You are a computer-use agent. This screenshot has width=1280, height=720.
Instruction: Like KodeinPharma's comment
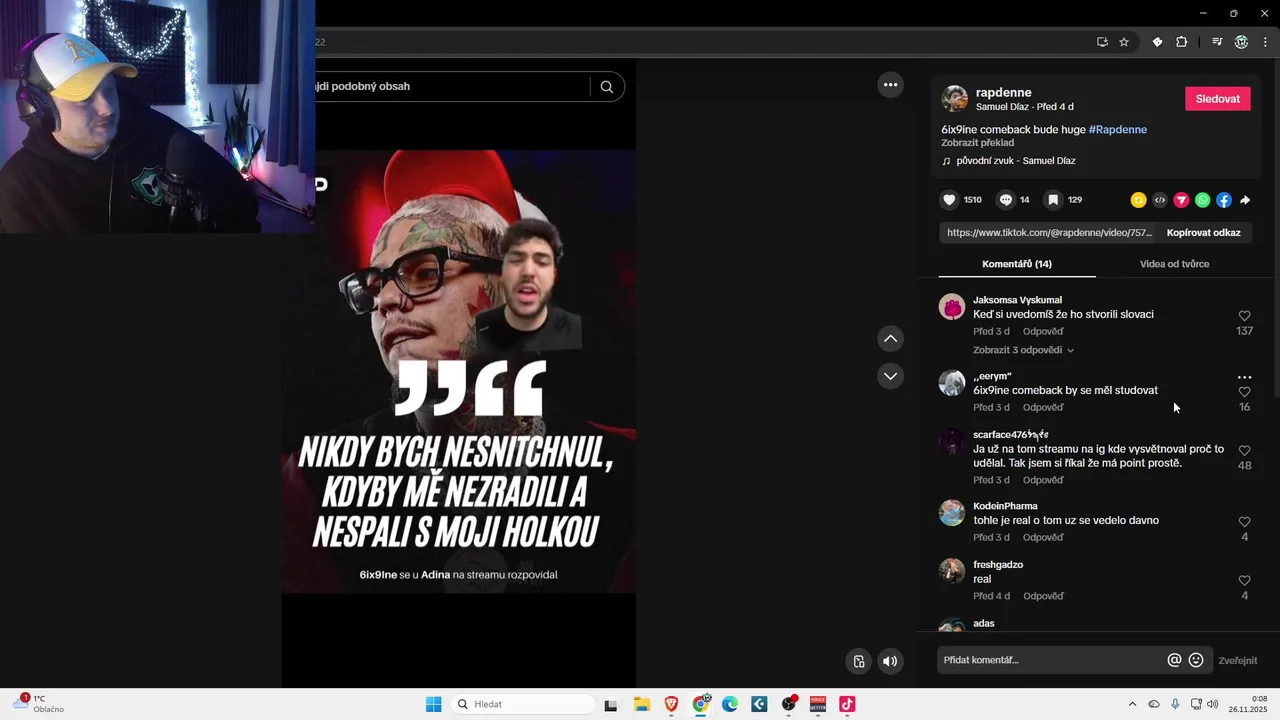click(1244, 522)
